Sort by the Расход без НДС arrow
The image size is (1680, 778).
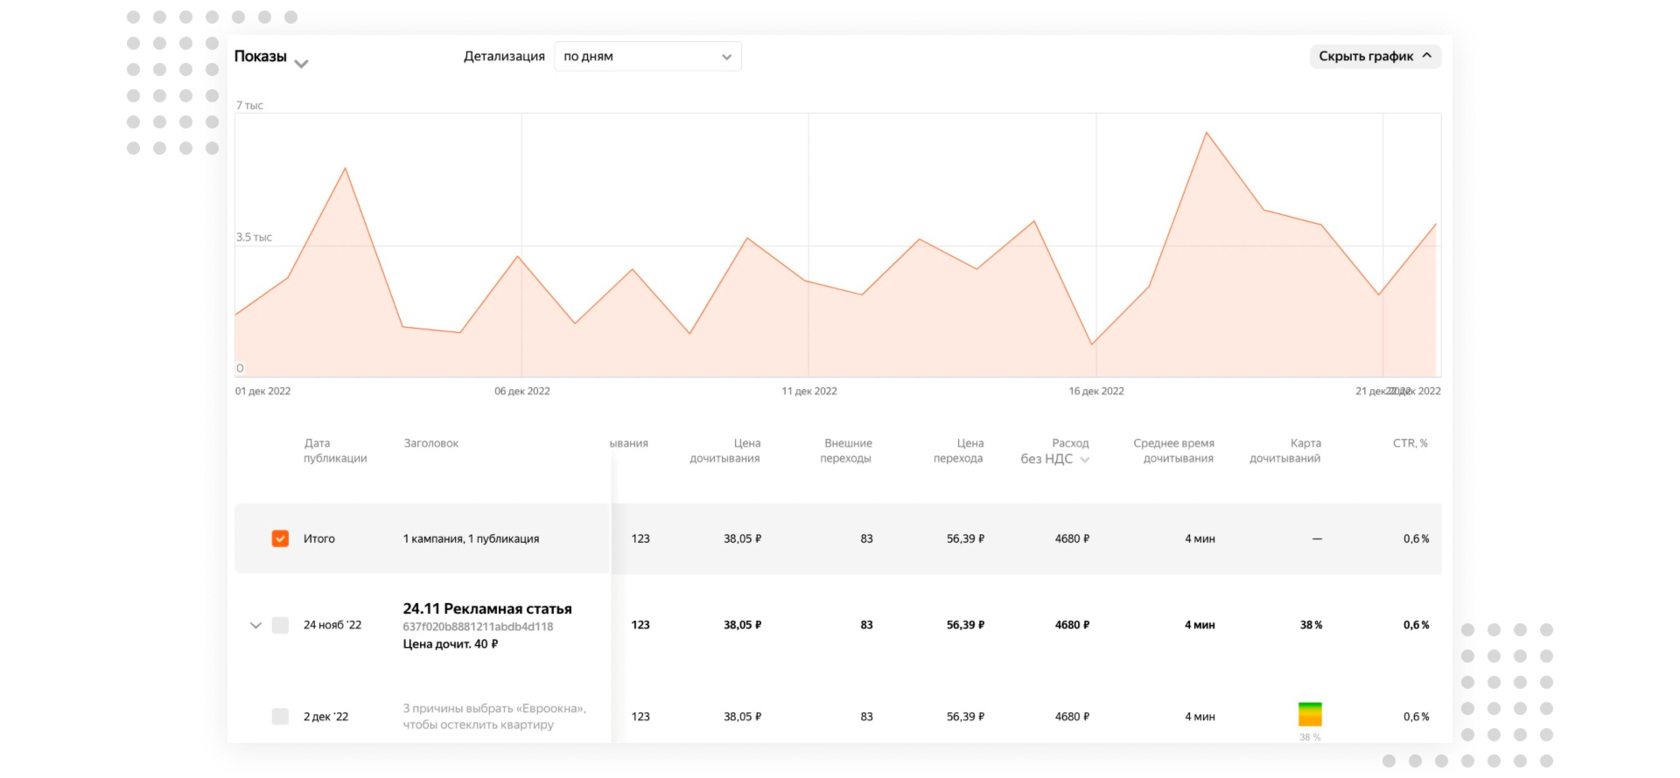(1085, 460)
